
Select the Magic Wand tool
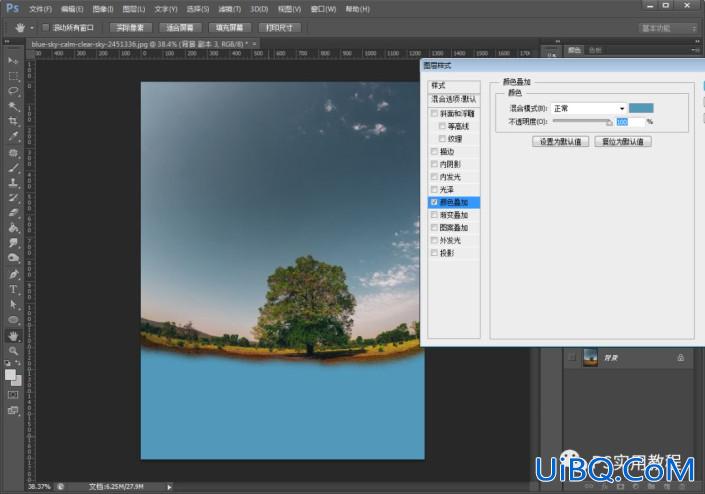[13, 107]
